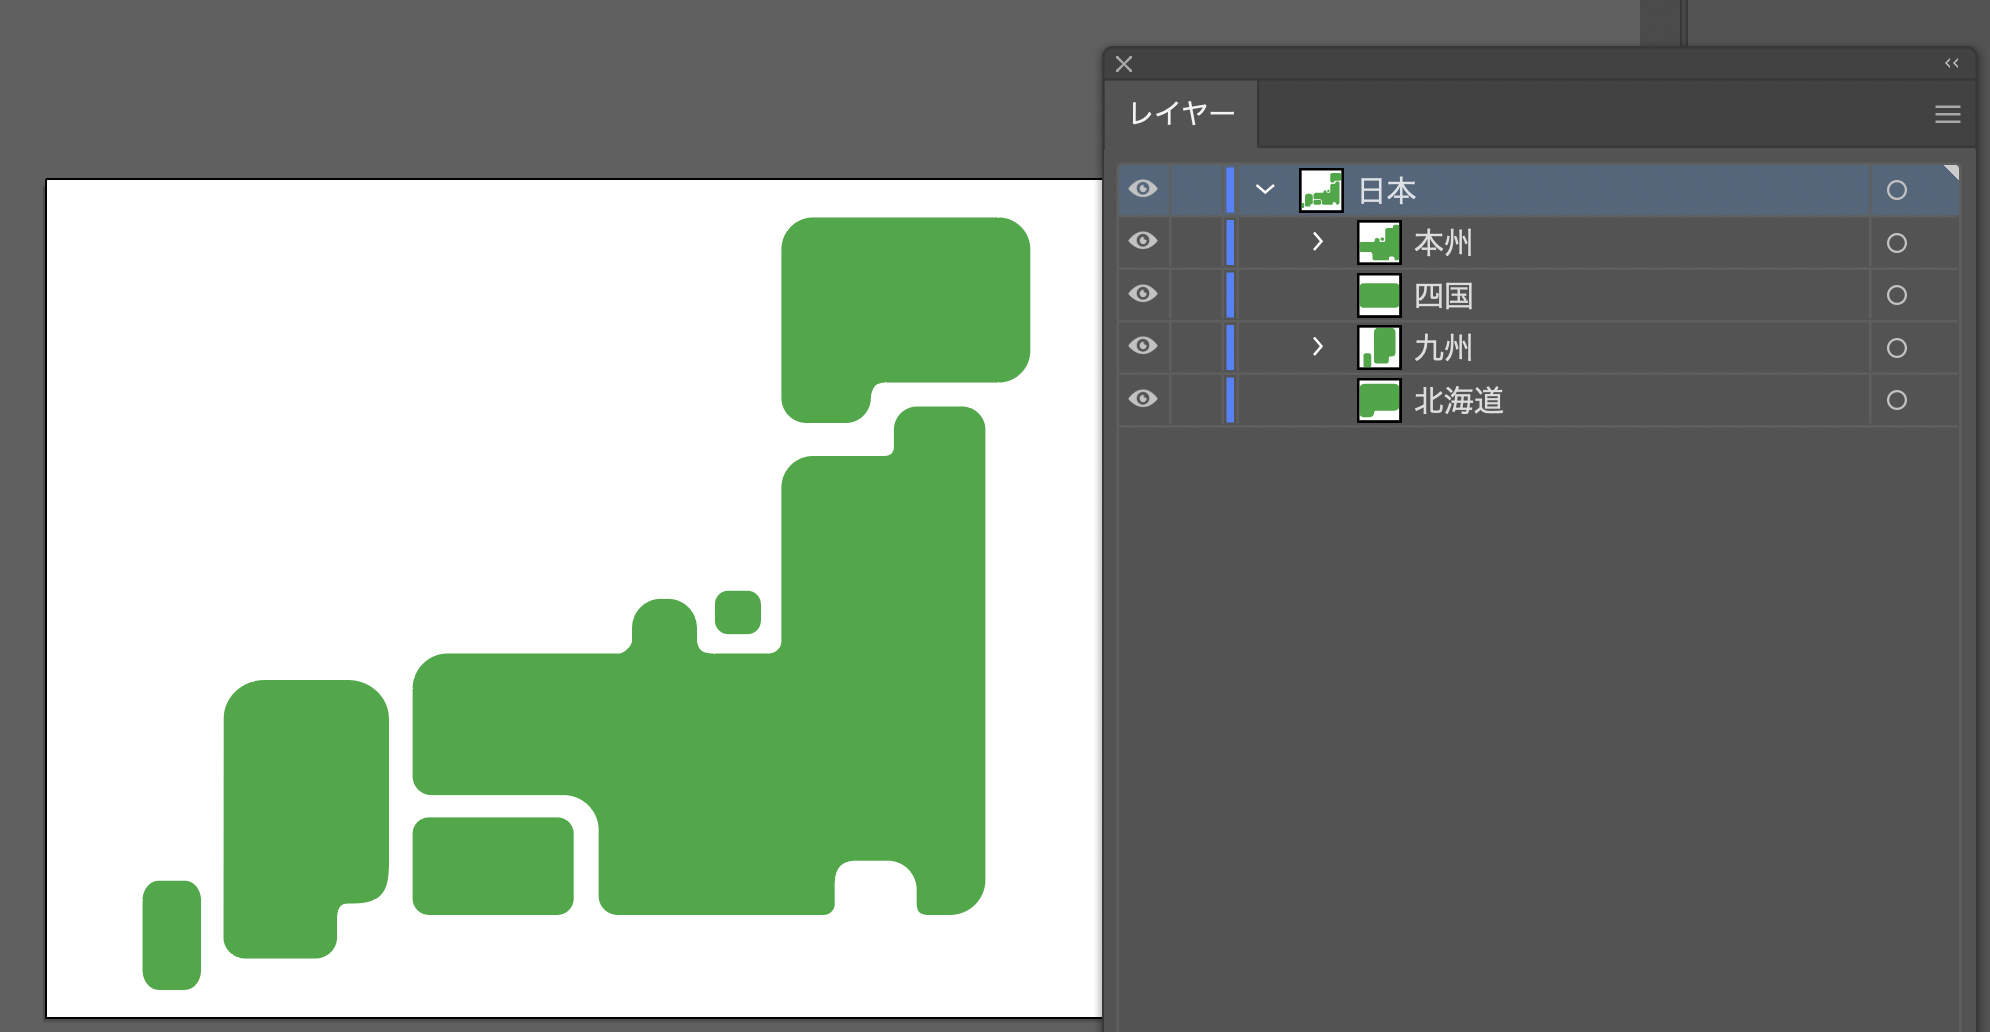Open the Layers panel flyout menu

[x=1947, y=113]
